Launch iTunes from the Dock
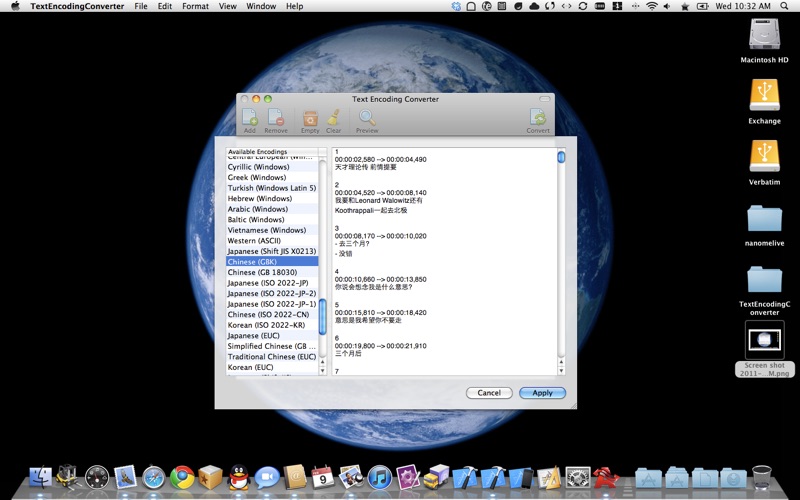This screenshot has height=500, width=800. point(380,478)
